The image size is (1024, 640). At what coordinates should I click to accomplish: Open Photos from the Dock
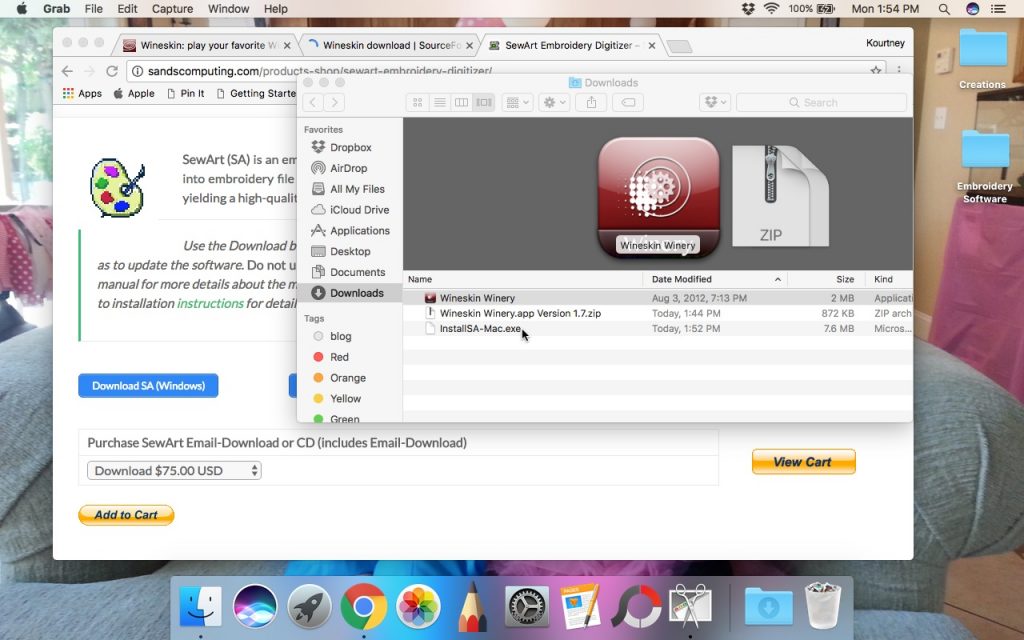point(418,607)
